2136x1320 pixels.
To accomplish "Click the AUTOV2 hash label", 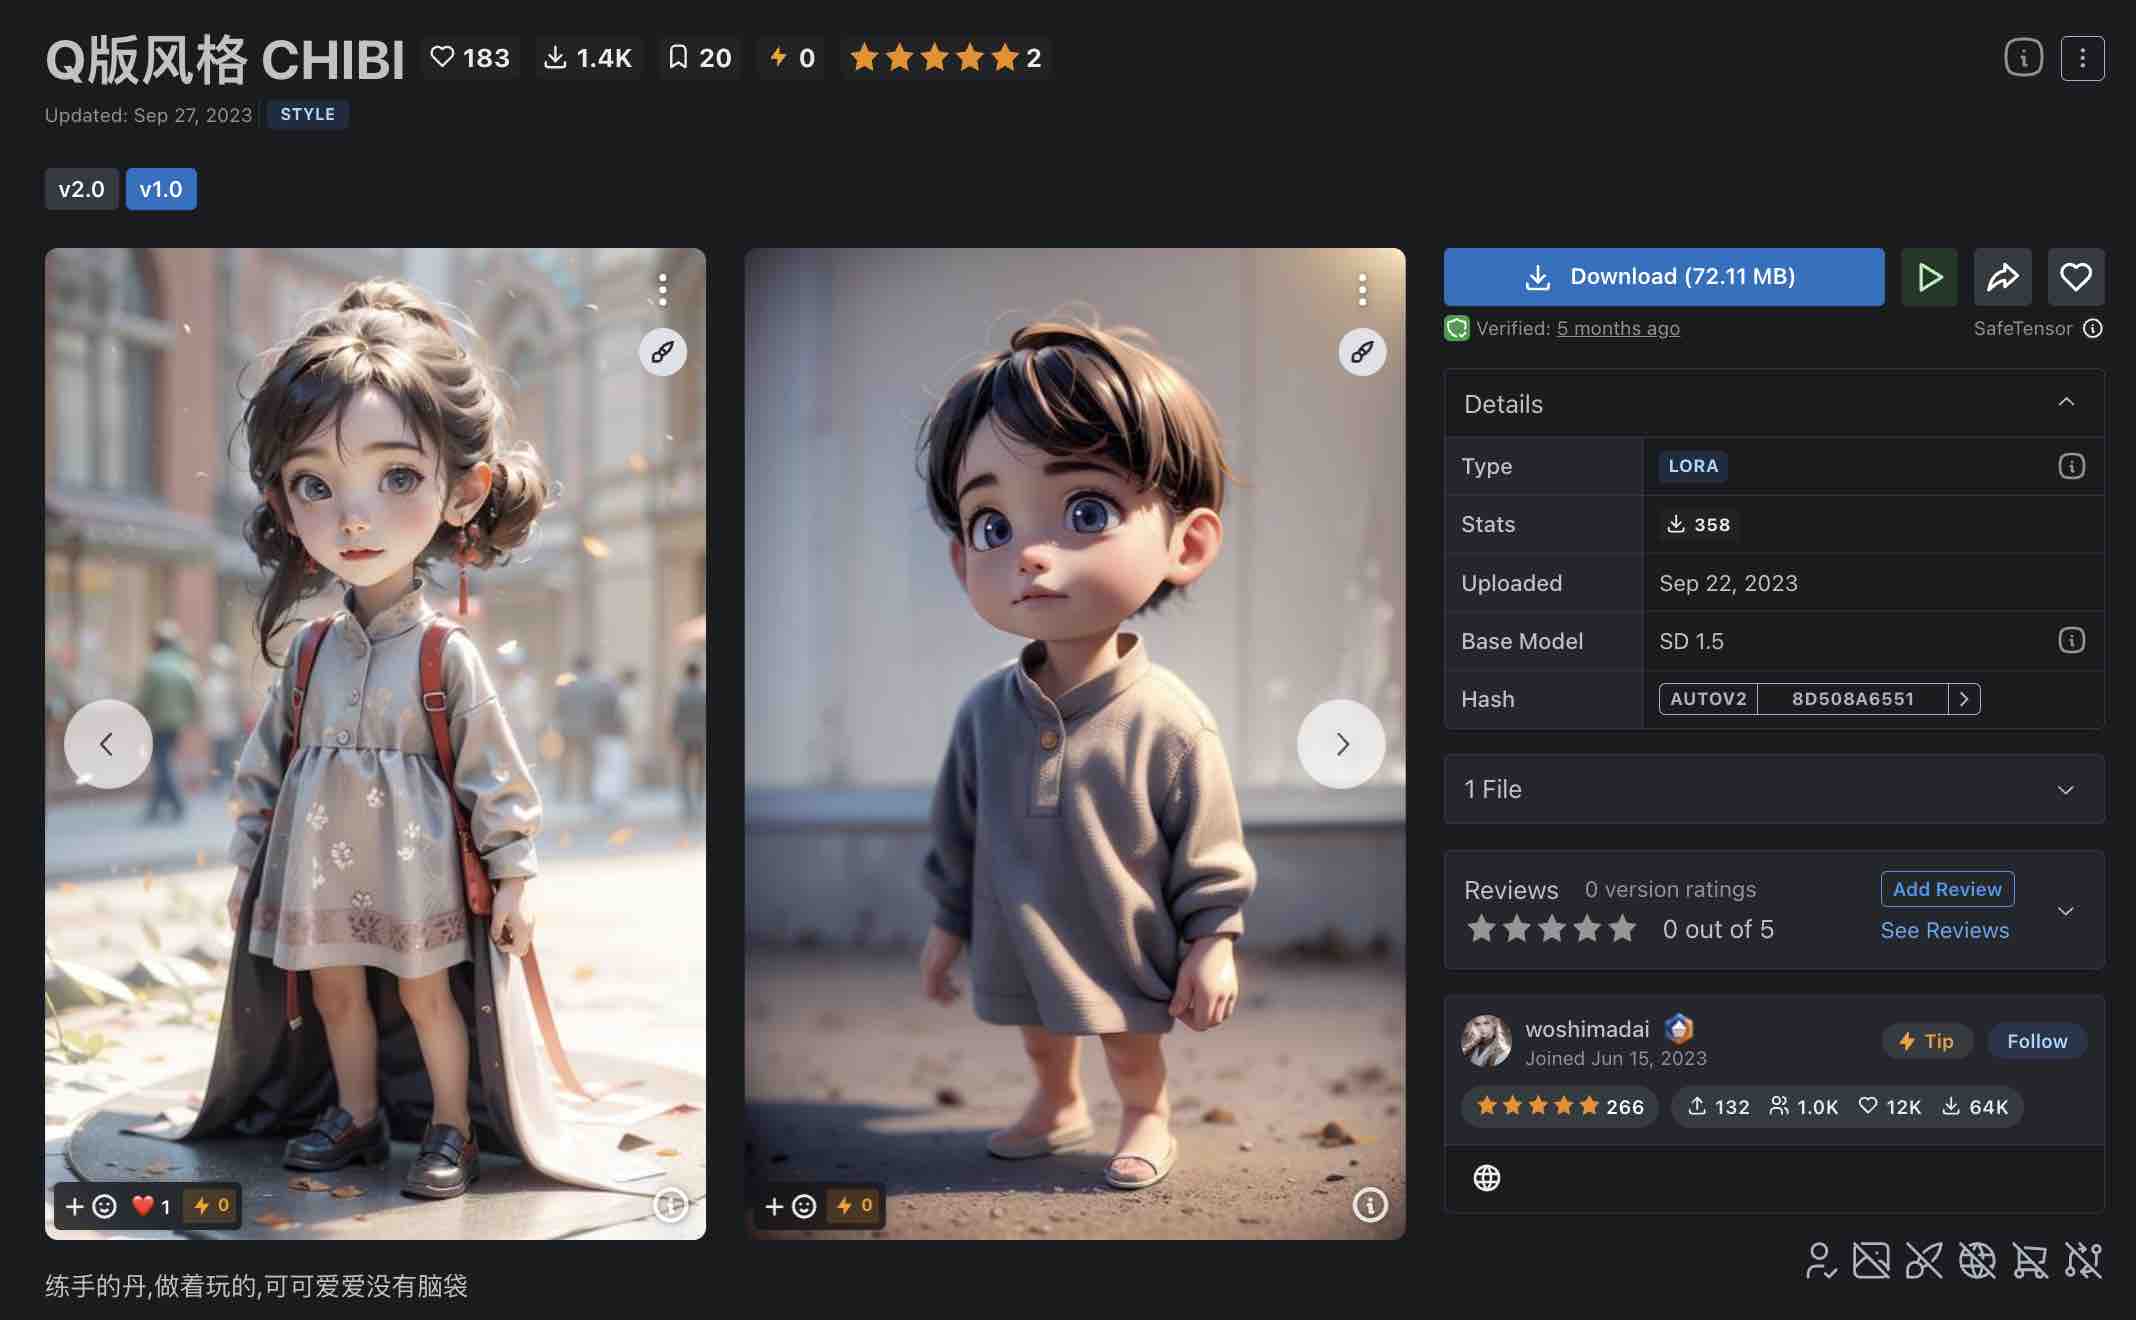I will tap(1708, 699).
